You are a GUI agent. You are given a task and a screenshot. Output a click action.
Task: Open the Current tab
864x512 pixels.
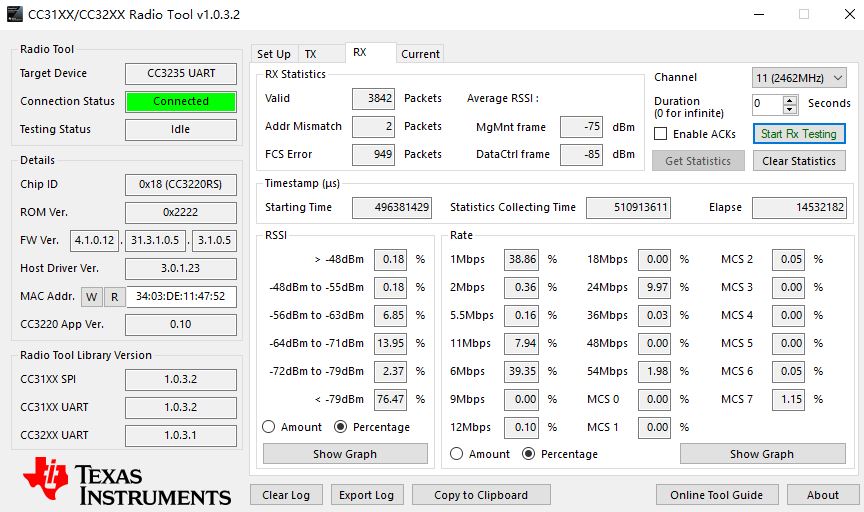420,54
